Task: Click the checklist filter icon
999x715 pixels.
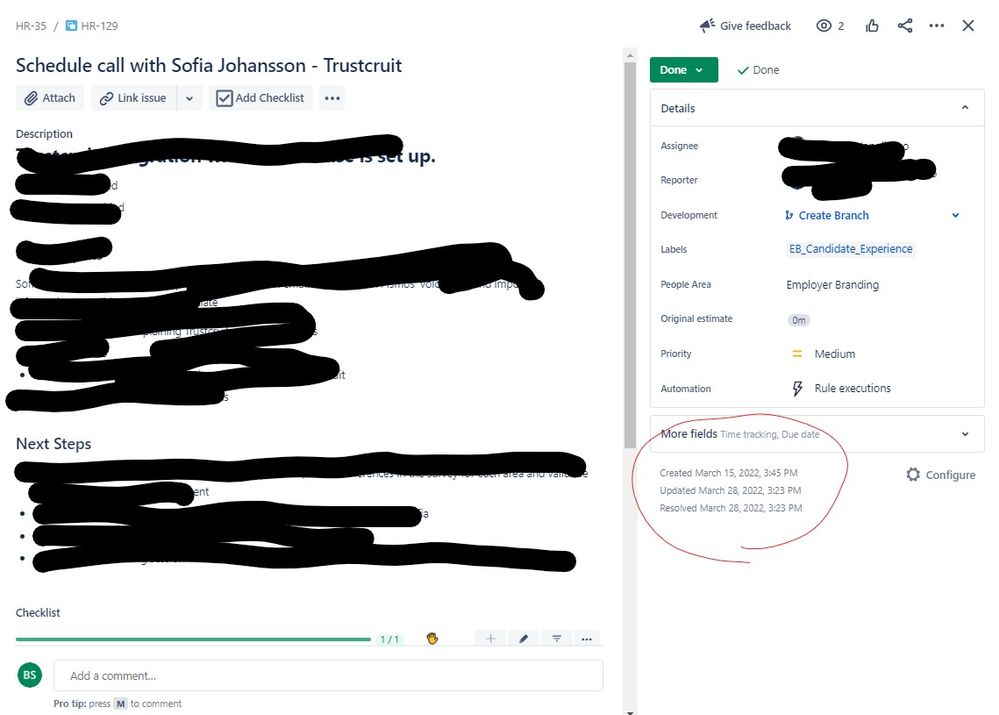Action: coord(557,639)
